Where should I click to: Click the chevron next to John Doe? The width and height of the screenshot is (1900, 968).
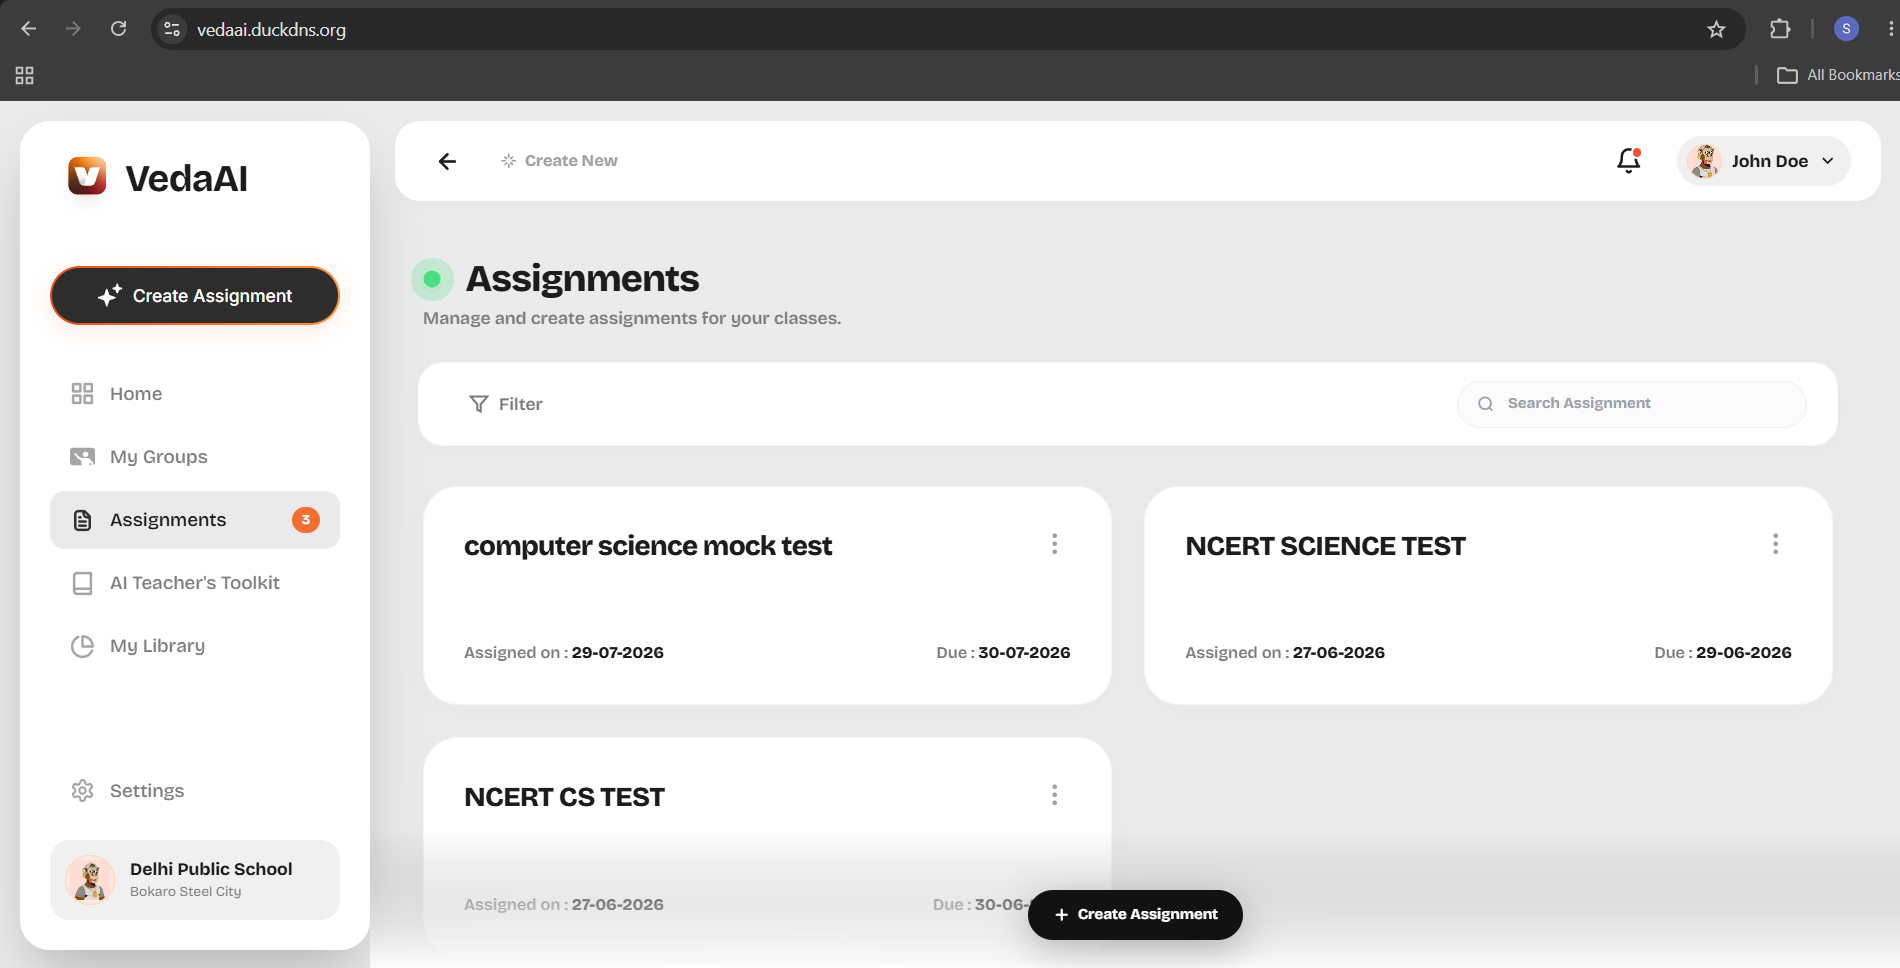[1828, 161]
